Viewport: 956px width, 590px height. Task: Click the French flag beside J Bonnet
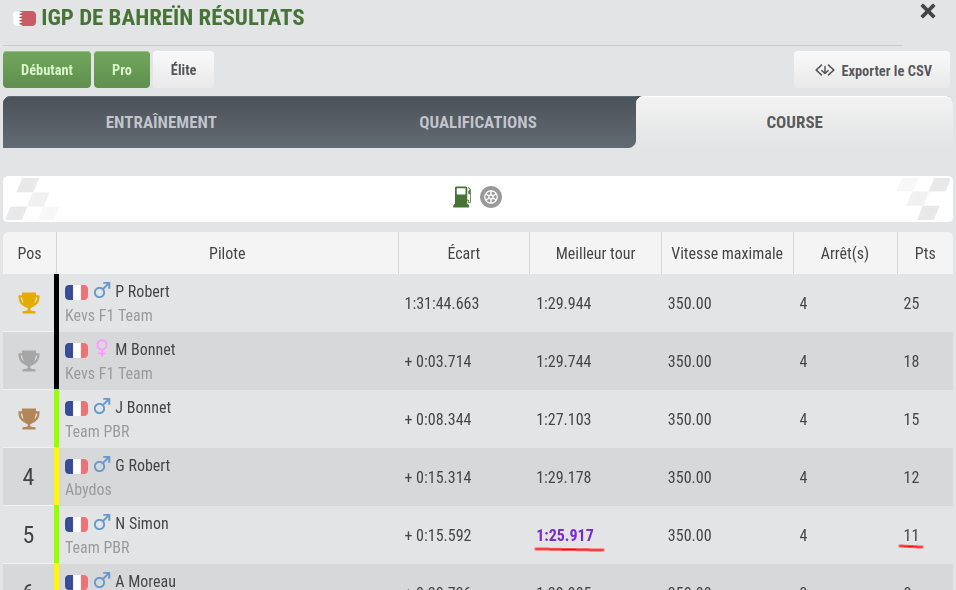click(x=77, y=408)
